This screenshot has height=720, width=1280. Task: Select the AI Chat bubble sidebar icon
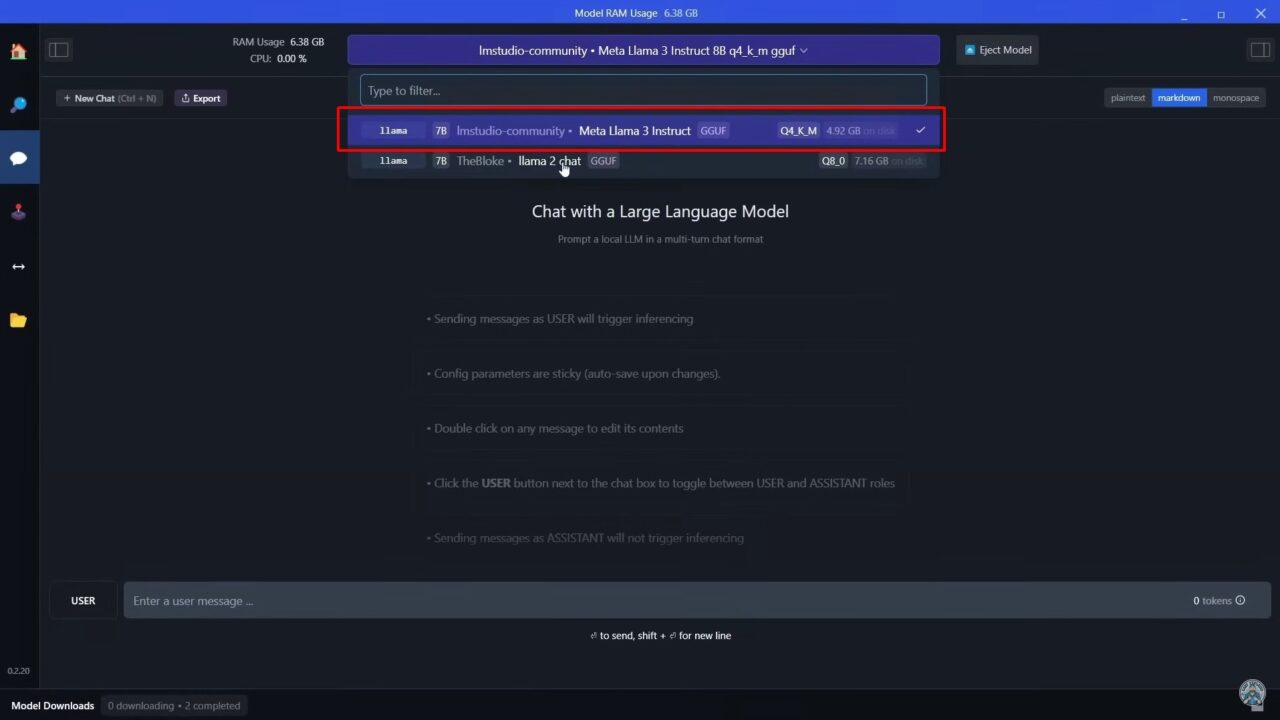pyautogui.click(x=18, y=158)
